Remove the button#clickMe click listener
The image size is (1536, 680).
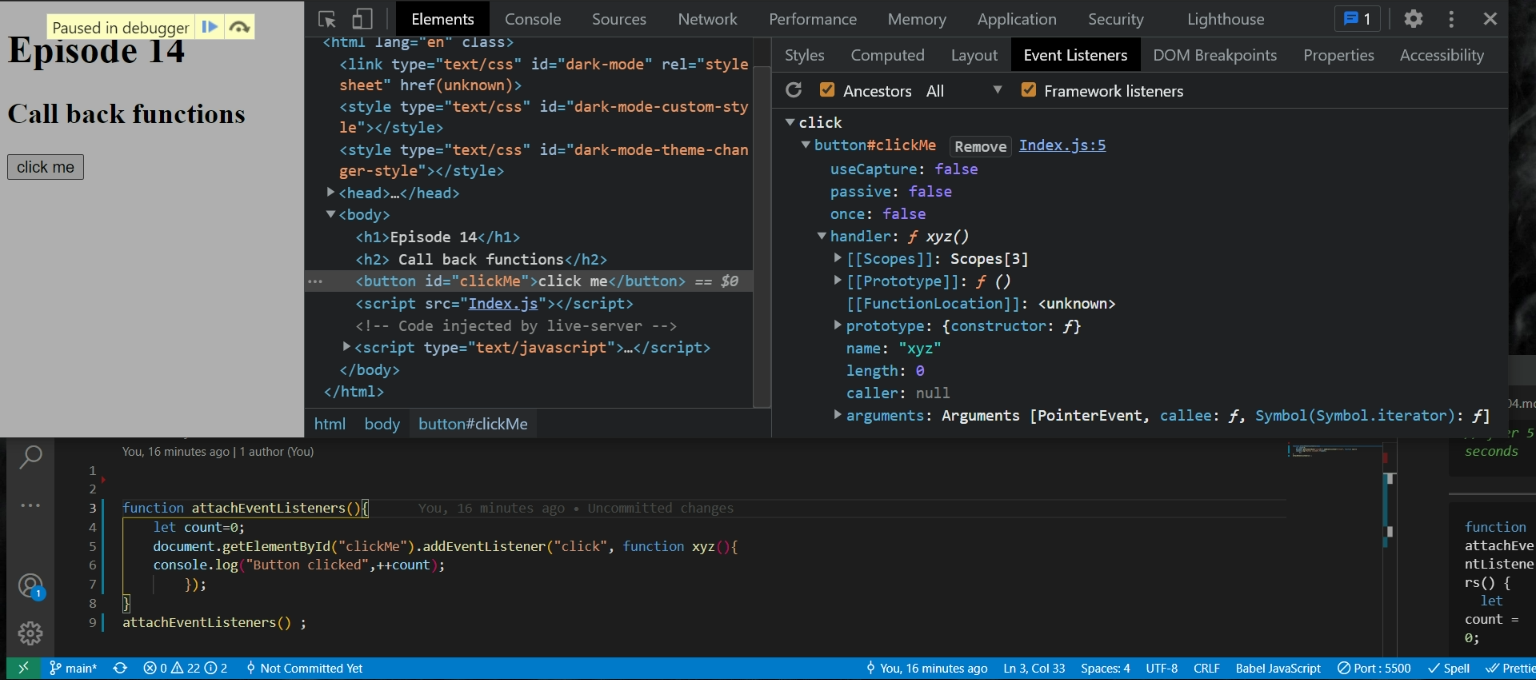[980, 146]
